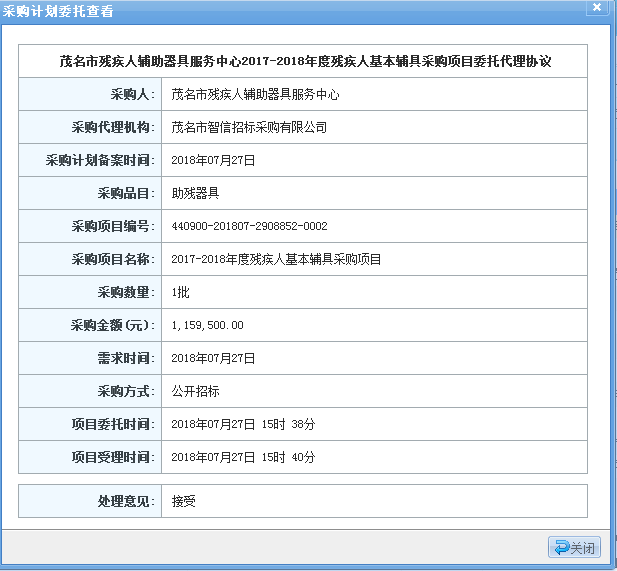Click the 关闭 button
617x571 pixels.
click(x=574, y=547)
